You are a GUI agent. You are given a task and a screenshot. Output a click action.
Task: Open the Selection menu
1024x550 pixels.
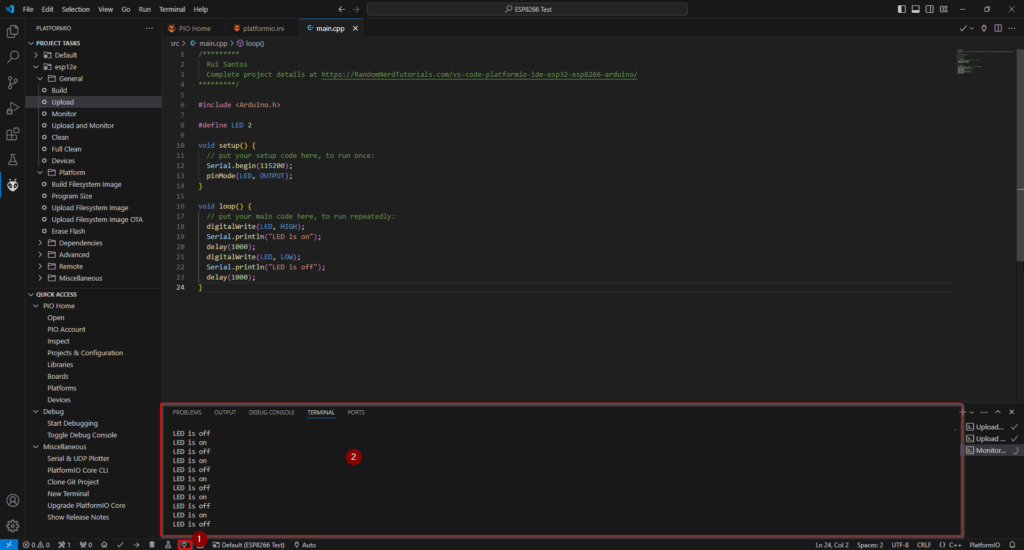tap(76, 9)
